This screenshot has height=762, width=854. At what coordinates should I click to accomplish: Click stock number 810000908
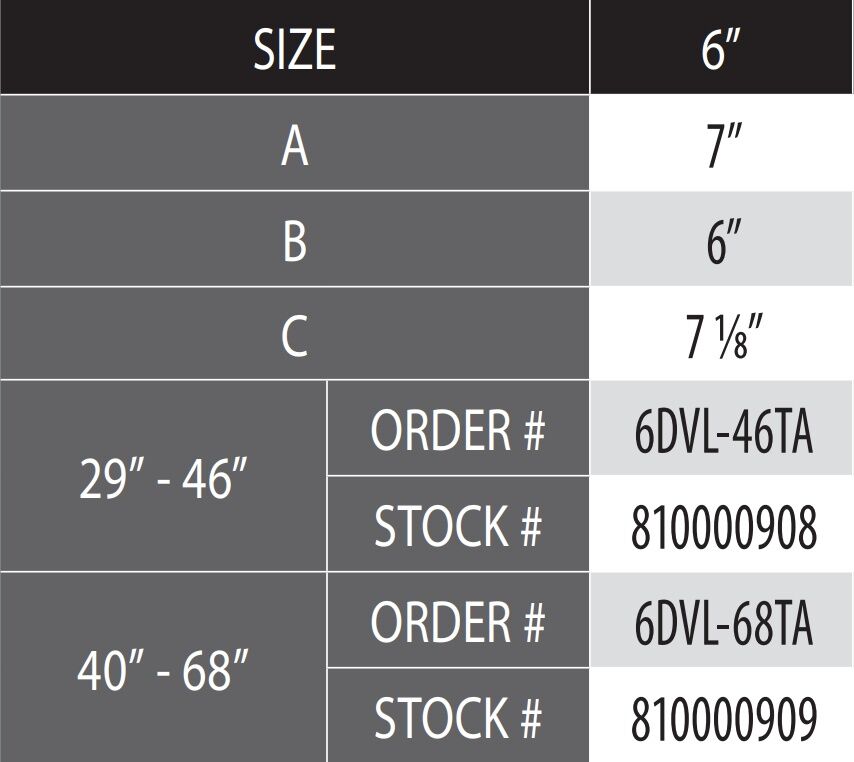722,527
